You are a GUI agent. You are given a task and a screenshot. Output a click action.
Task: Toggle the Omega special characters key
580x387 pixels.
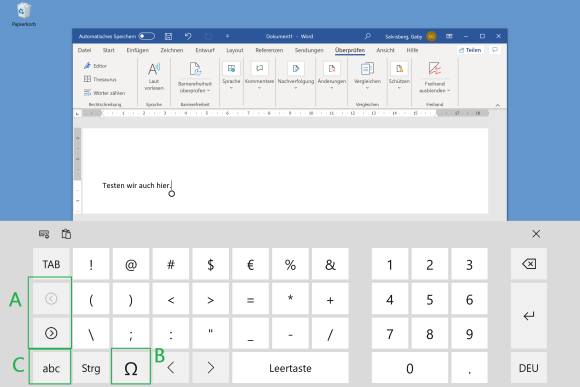[131, 368]
